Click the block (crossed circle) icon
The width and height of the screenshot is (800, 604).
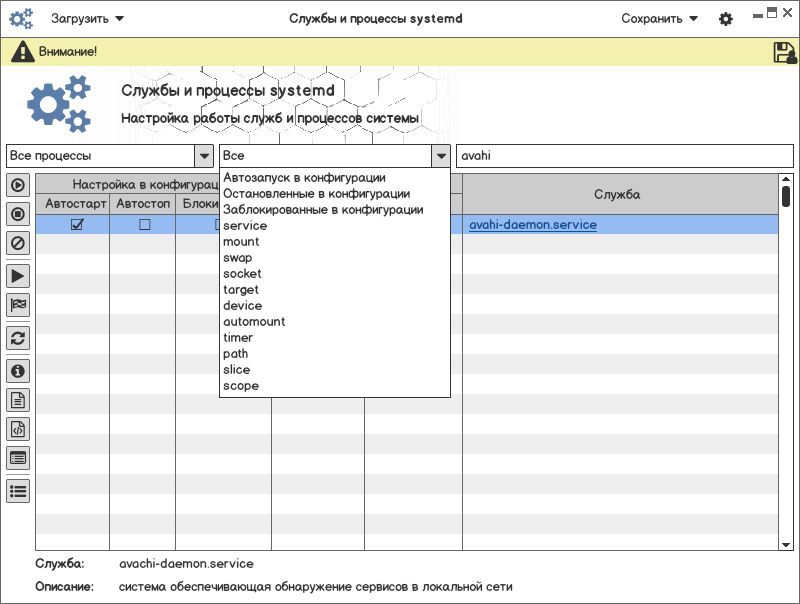point(18,242)
